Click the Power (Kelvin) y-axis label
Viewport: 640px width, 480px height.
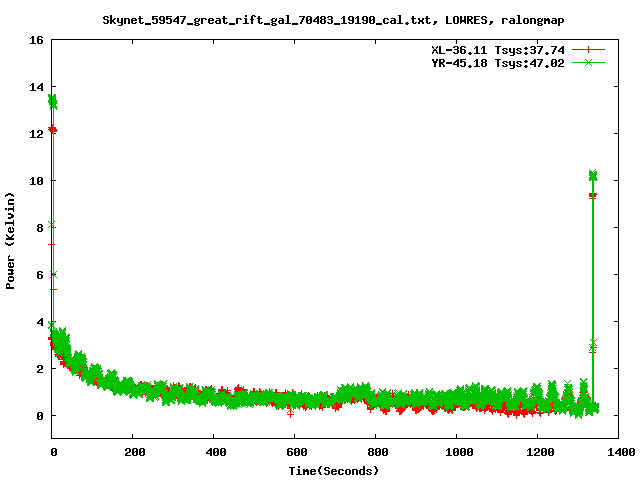tap(10, 241)
